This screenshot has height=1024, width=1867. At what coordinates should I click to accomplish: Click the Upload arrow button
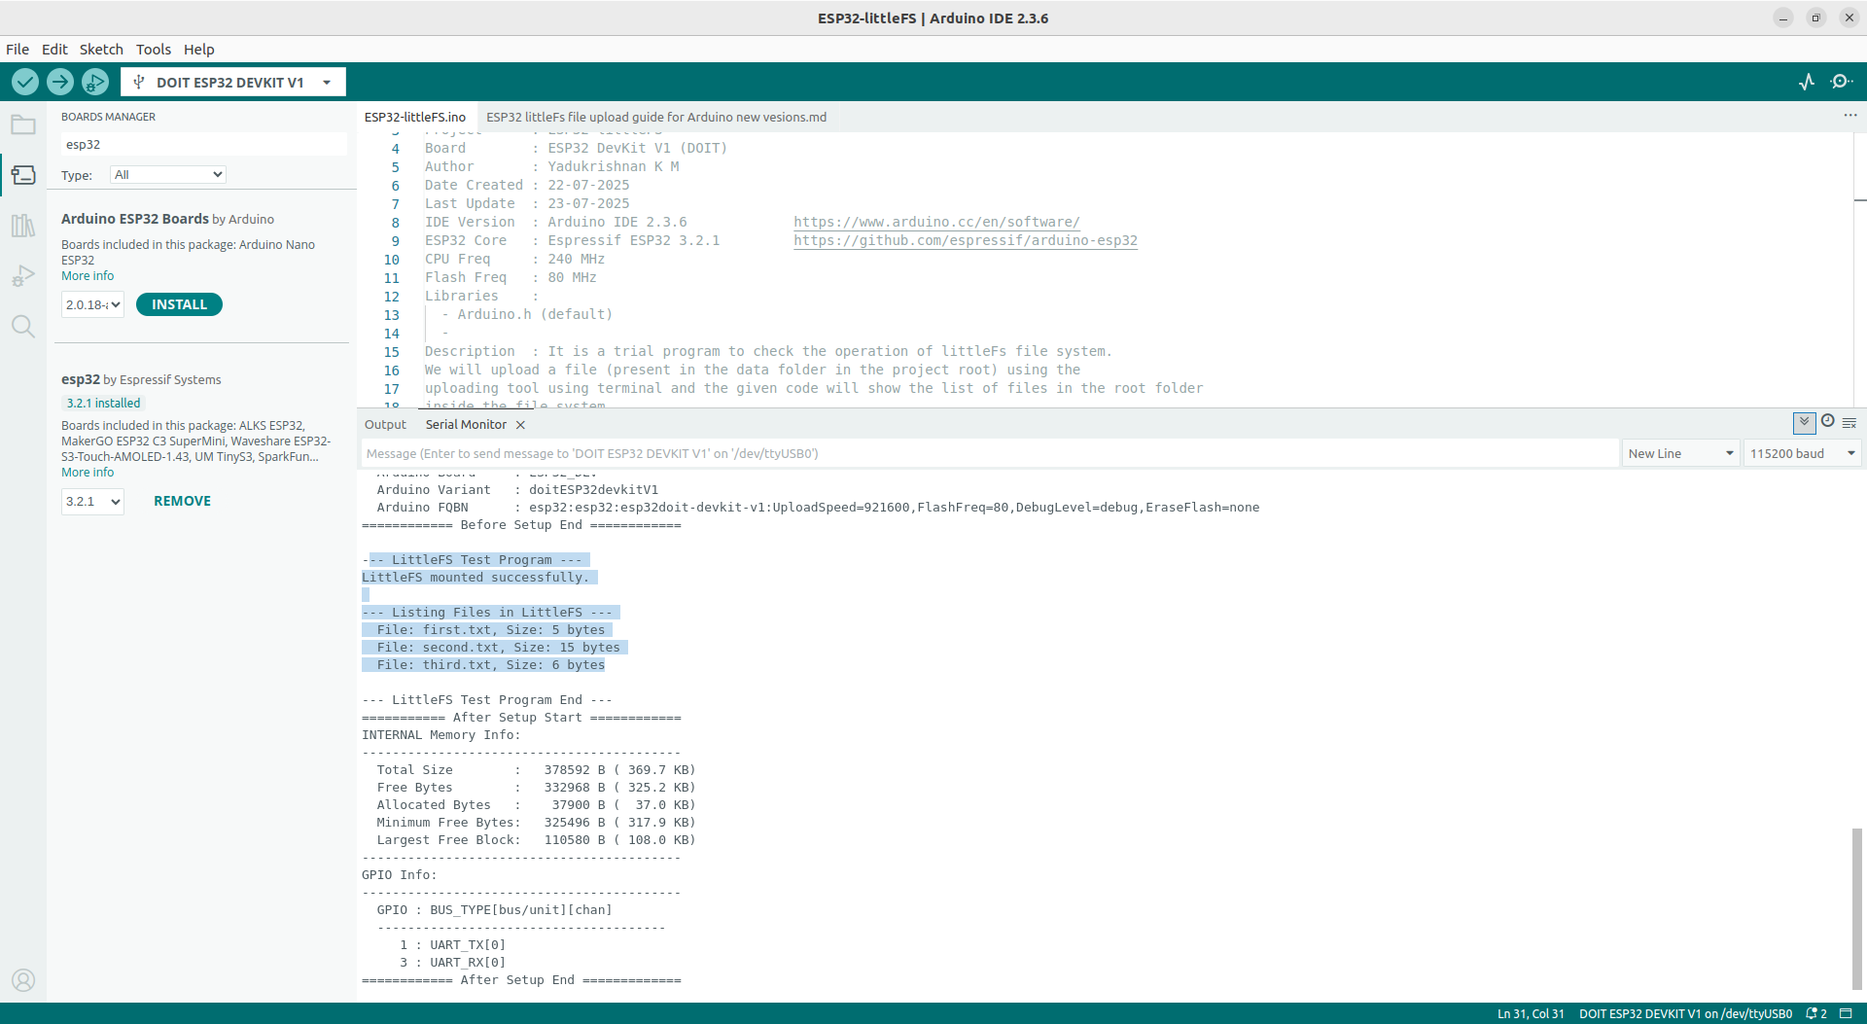60,82
